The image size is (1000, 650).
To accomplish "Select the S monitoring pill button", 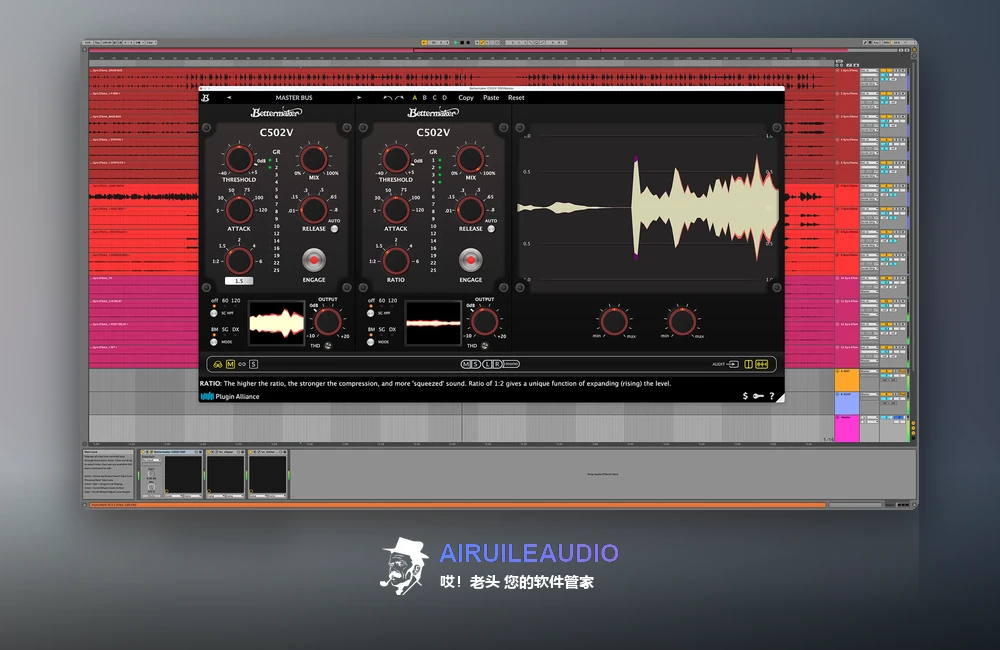I will (x=476, y=364).
